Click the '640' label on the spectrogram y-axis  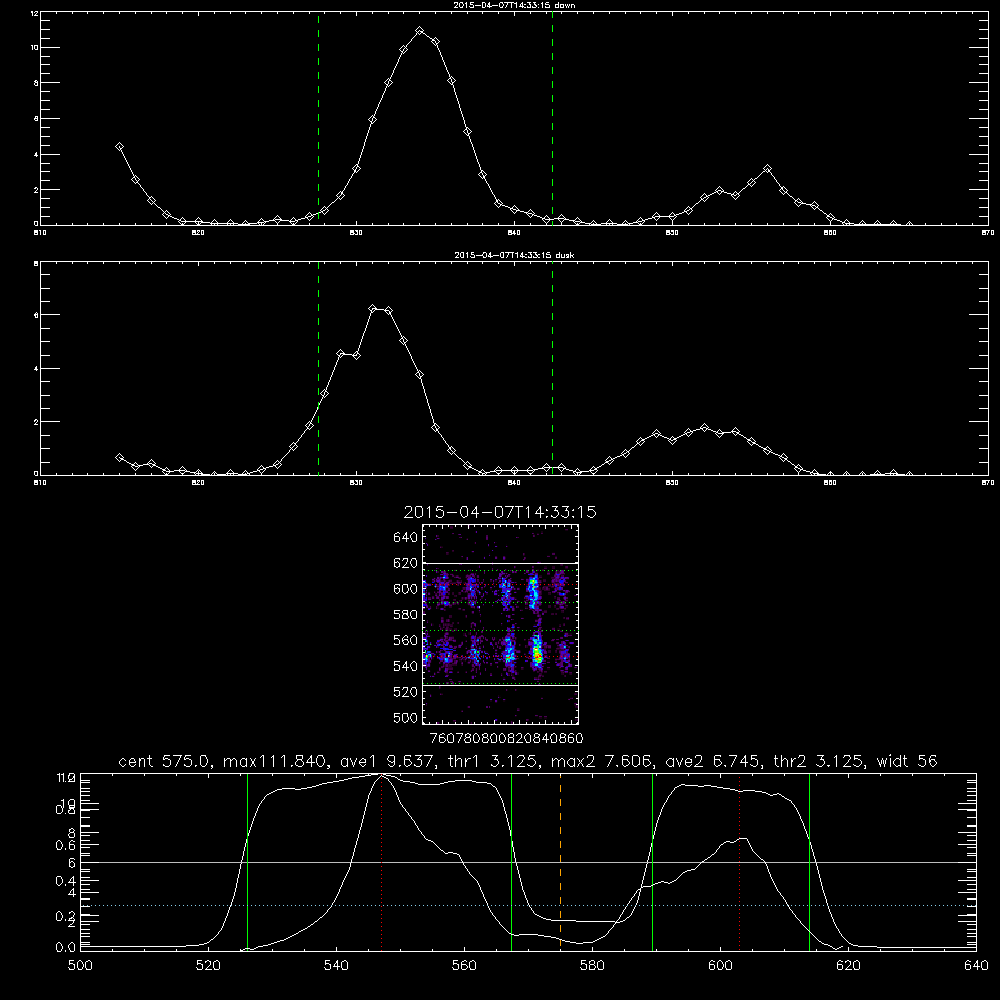tap(406, 538)
